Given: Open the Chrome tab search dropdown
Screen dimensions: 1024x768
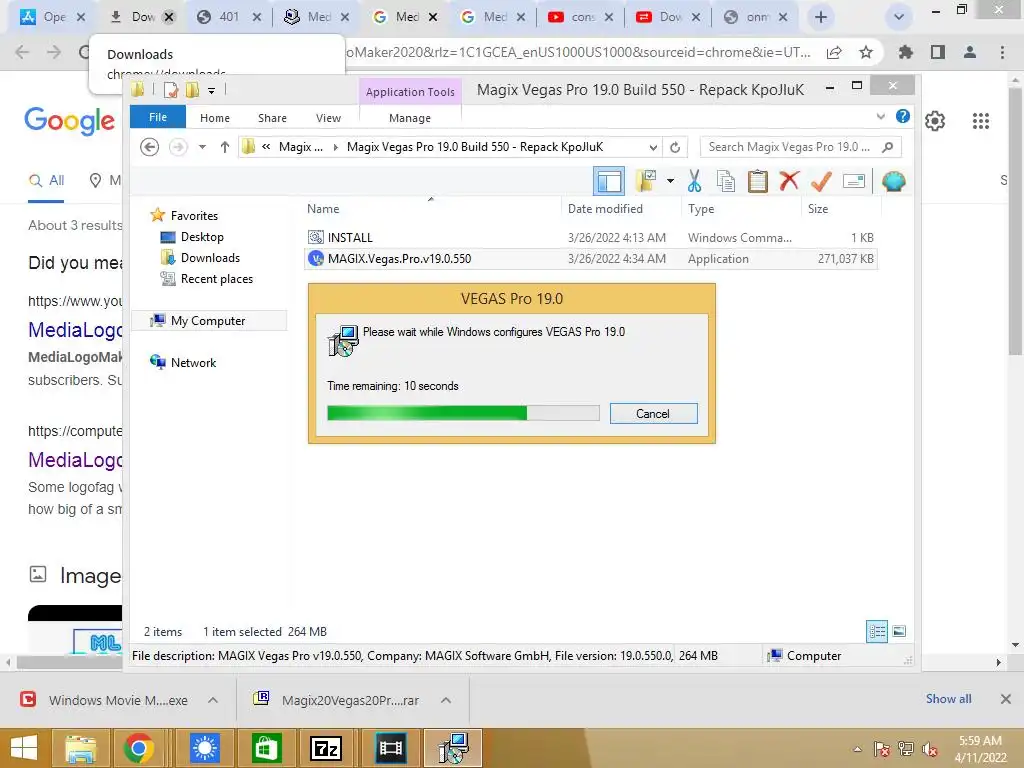Looking at the screenshot, I should pos(899,18).
